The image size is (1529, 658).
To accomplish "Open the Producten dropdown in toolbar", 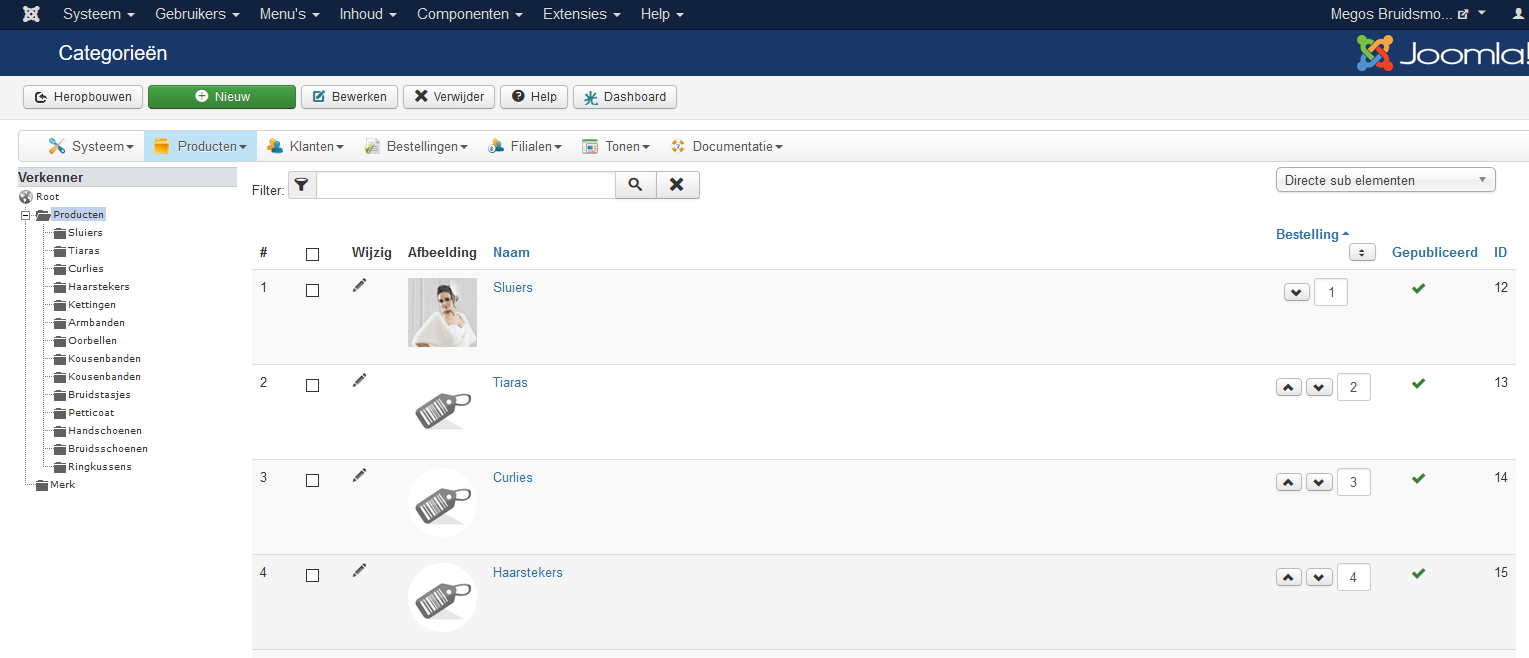I will pos(200,146).
